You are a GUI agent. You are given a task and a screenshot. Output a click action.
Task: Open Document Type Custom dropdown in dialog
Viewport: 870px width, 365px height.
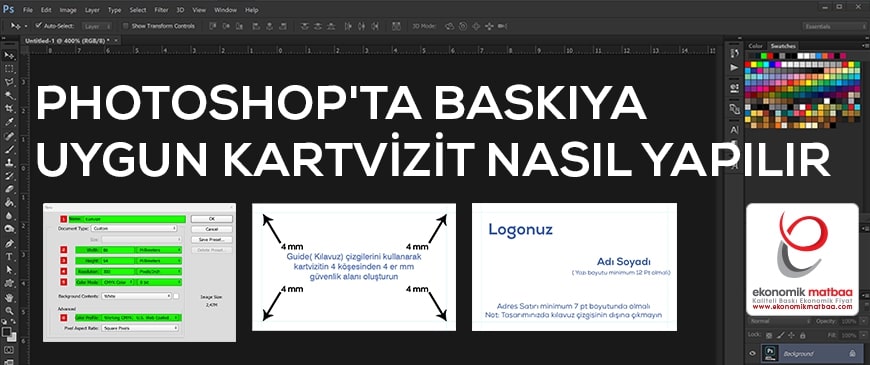click(x=134, y=228)
